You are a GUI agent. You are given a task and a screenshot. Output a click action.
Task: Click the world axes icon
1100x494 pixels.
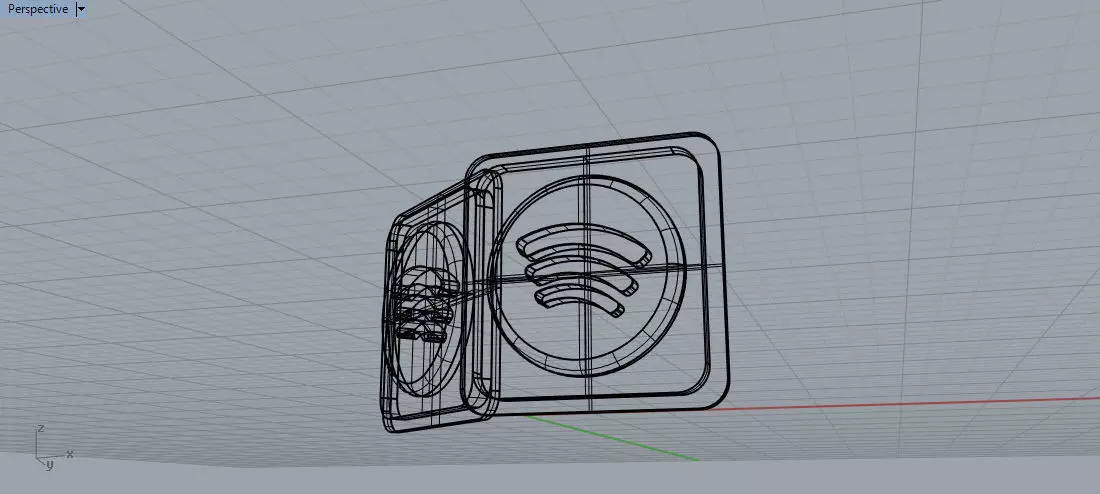point(53,446)
